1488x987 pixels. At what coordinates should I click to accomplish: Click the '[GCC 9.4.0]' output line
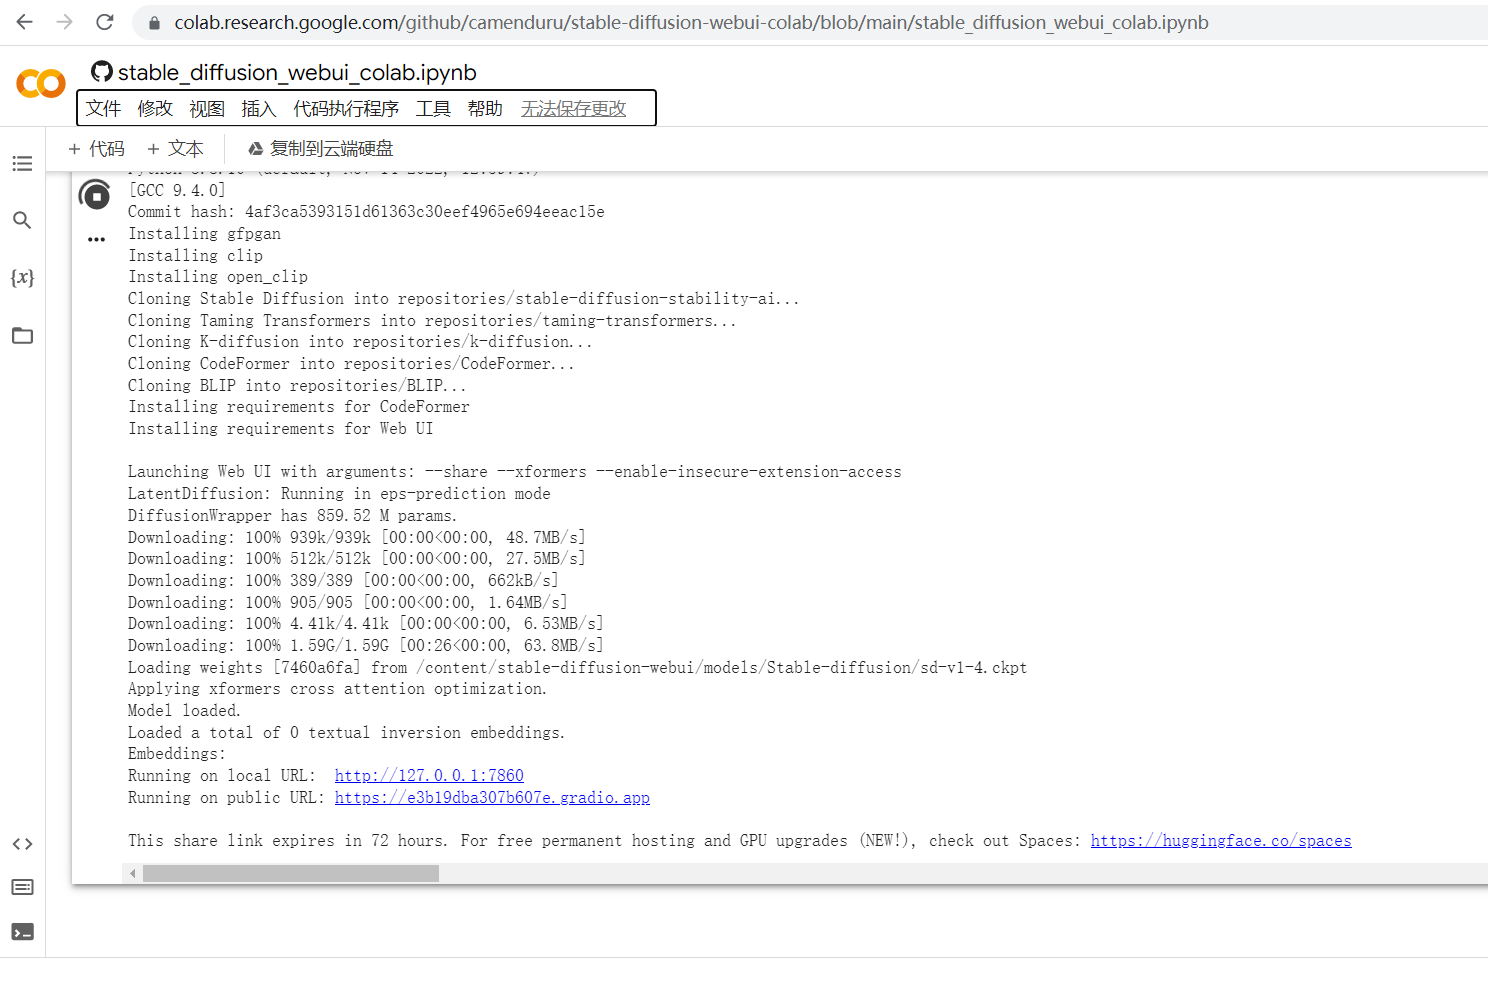[177, 190]
